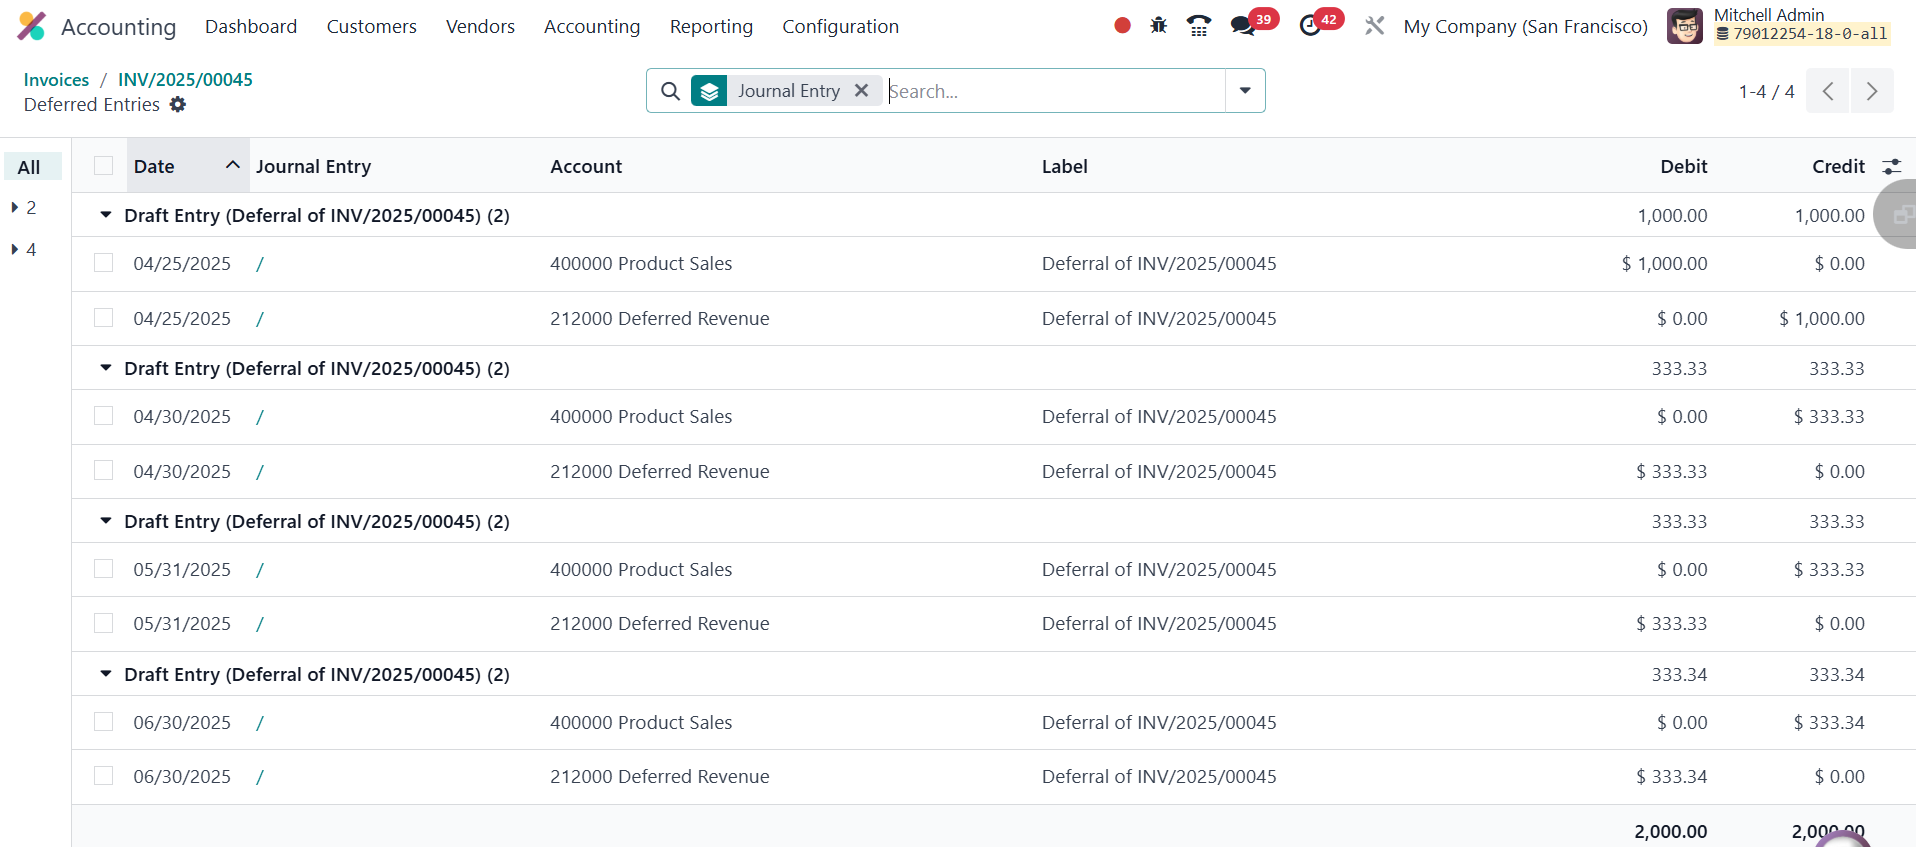Open the Configuration menu
This screenshot has width=1916, height=847.
pyautogui.click(x=840, y=27)
